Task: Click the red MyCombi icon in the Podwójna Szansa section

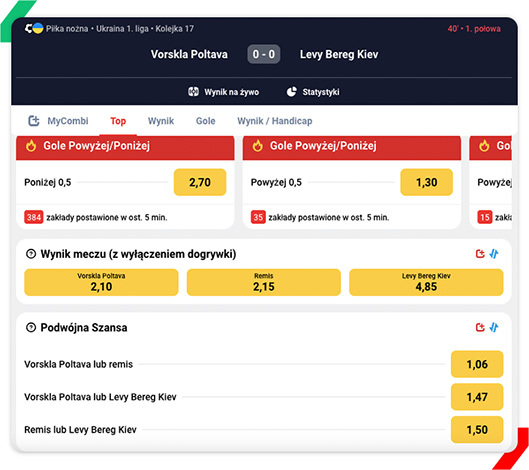Action: [x=480, y=327]
